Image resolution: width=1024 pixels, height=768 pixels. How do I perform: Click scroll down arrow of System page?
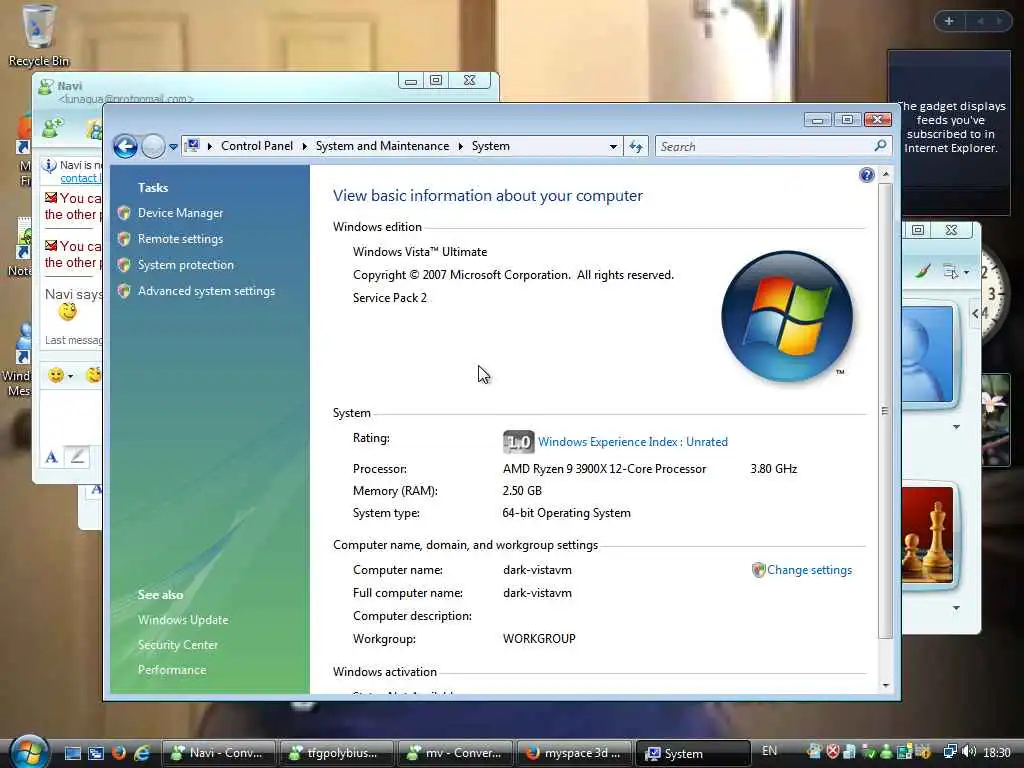coord(886,685)
